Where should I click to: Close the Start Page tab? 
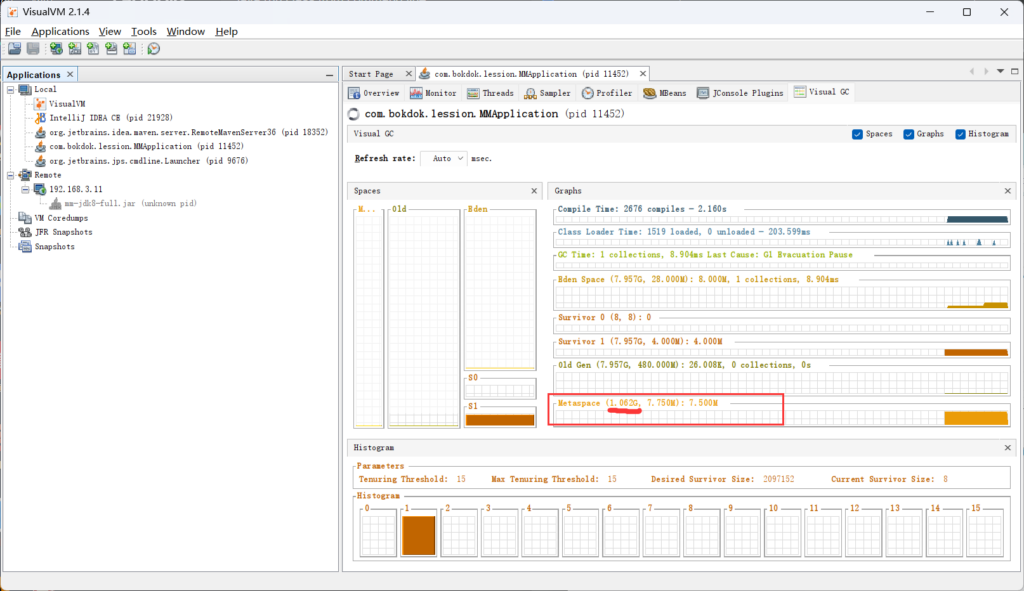tap(409, 74)
